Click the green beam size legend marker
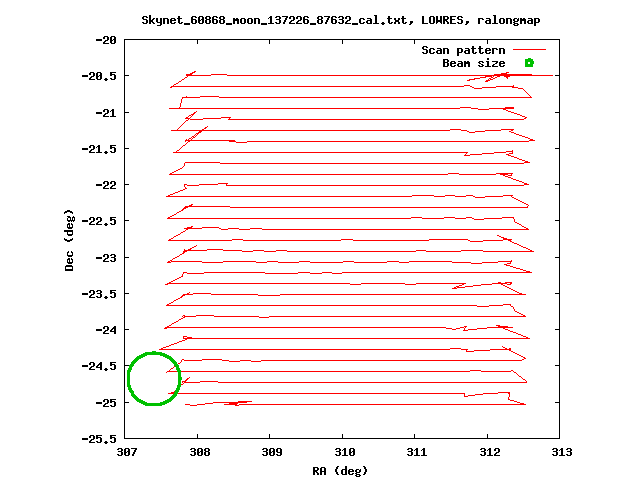 (529, 63)
